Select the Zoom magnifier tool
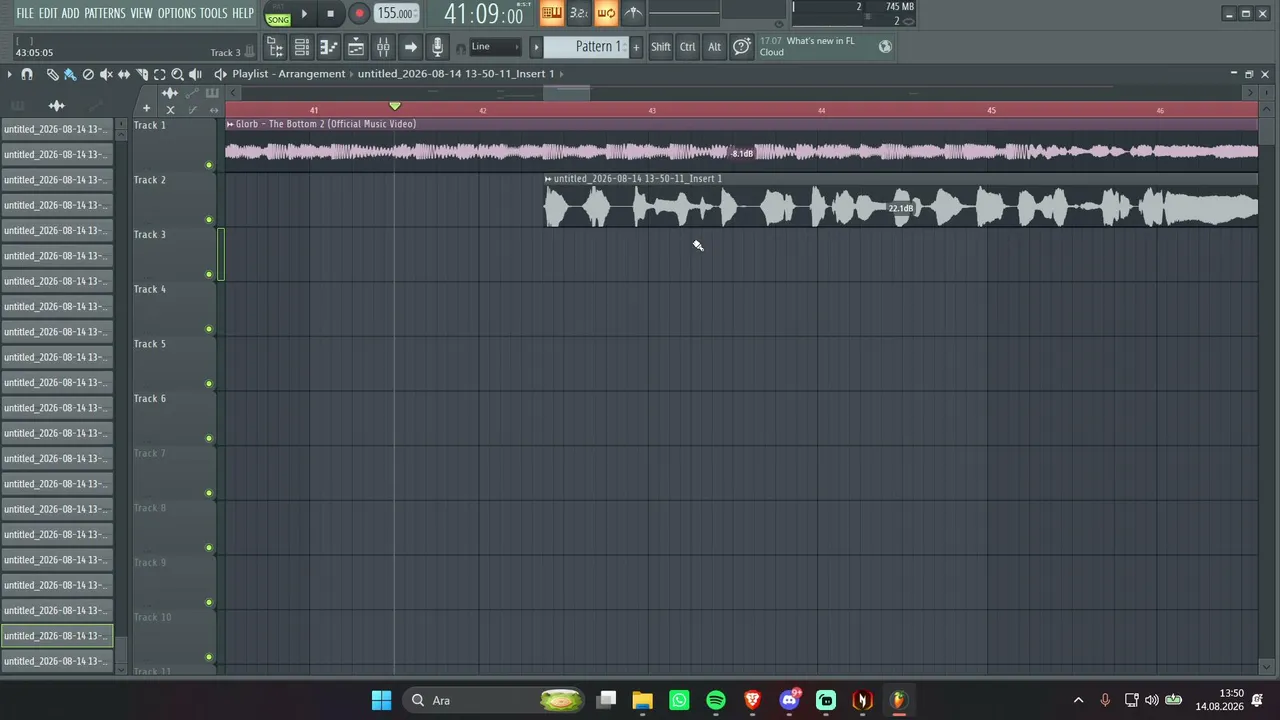Viewport: 1280px width, 720px height. (178, 74)
